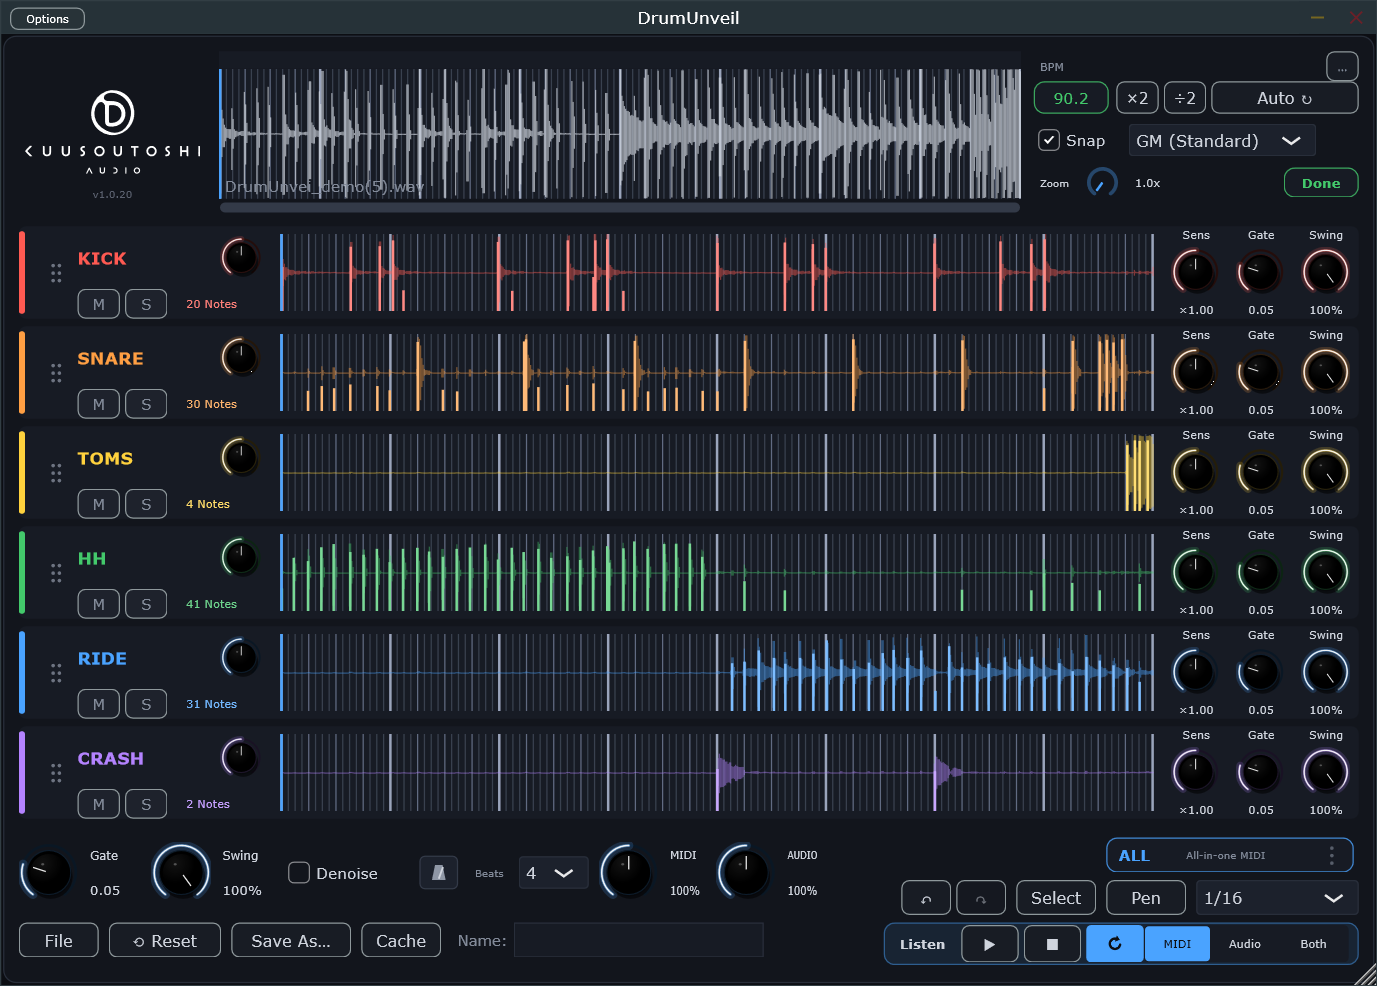Switch Listen mode to Both
The image size is (1377, 986).
(x=1313, y=944)
